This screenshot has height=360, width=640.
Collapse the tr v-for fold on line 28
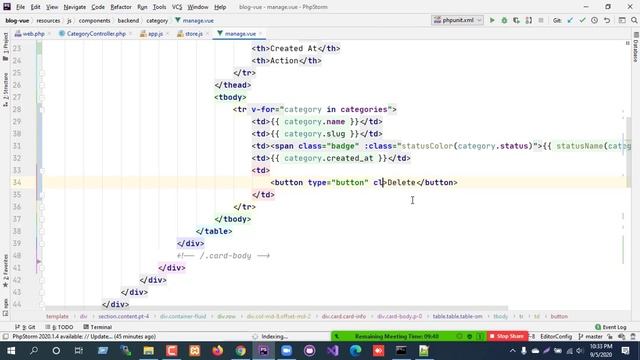point(42,109)
